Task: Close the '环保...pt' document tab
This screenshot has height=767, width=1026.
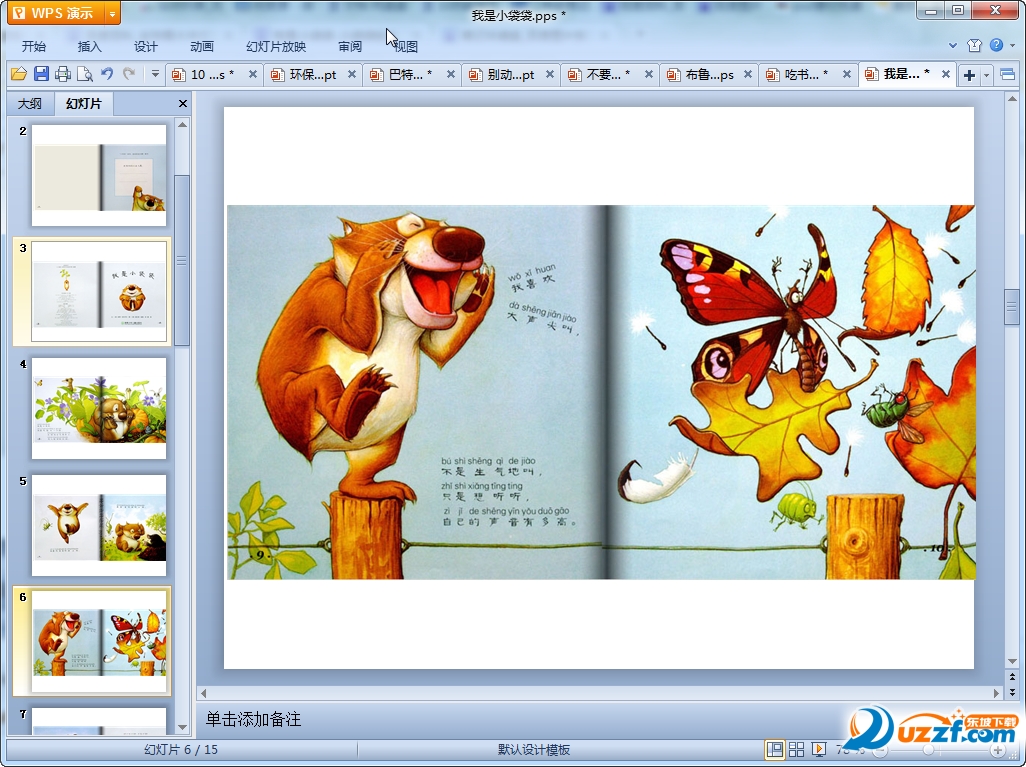Action: tap(352, 75)
